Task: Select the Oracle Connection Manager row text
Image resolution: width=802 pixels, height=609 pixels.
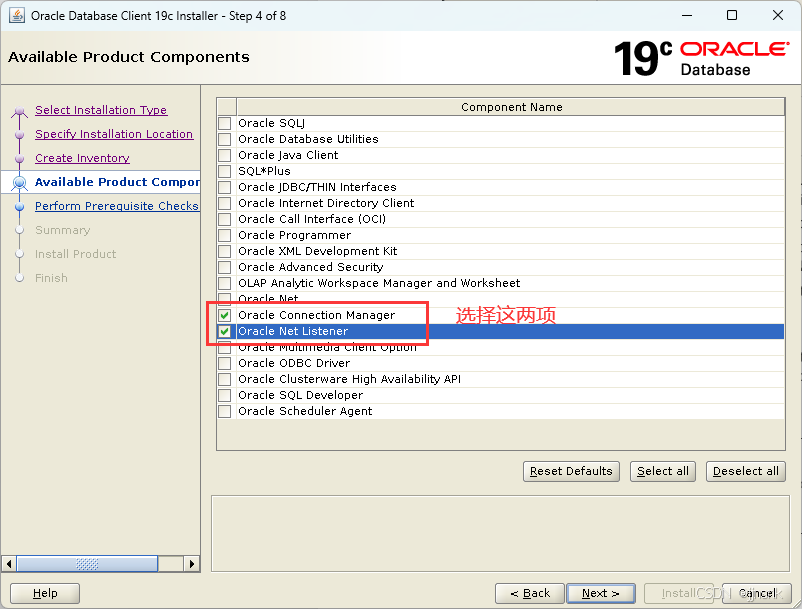Action: (317, 315)
